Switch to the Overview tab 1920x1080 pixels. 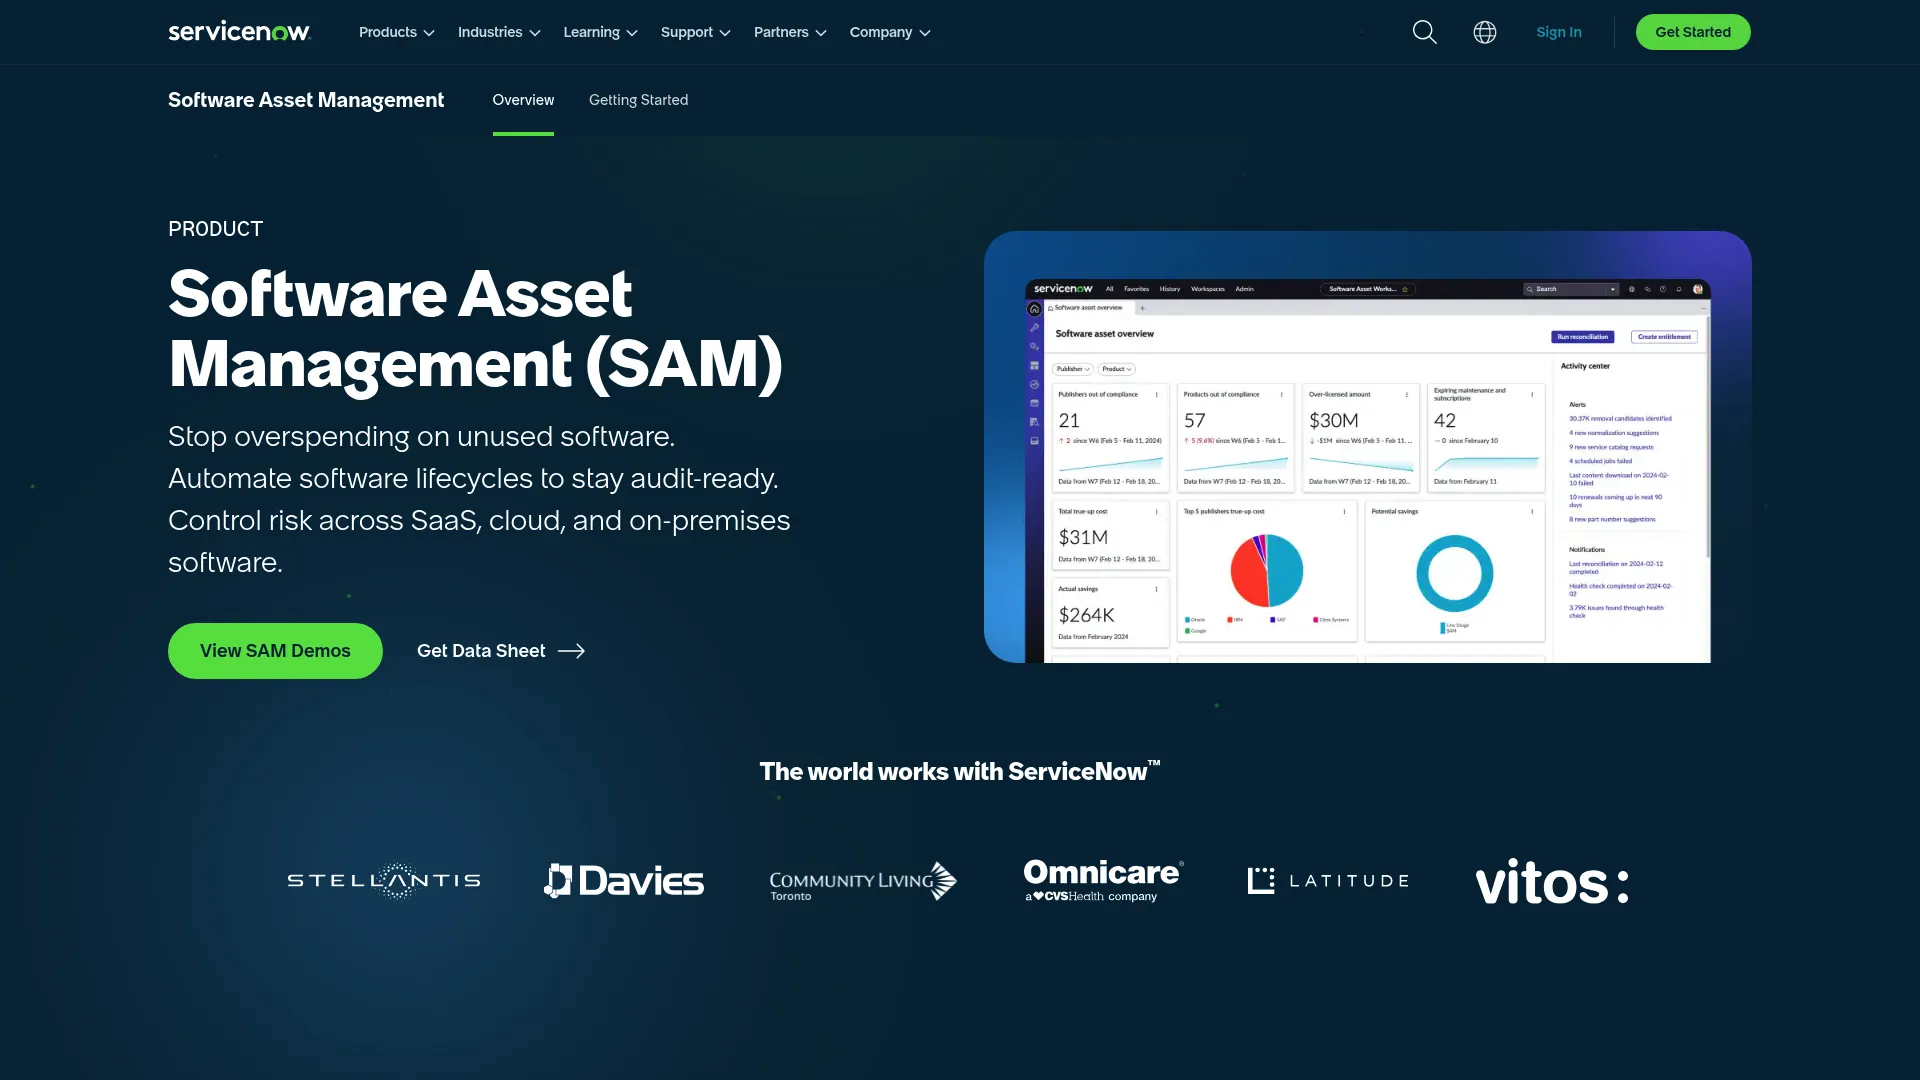click(523, 100)
